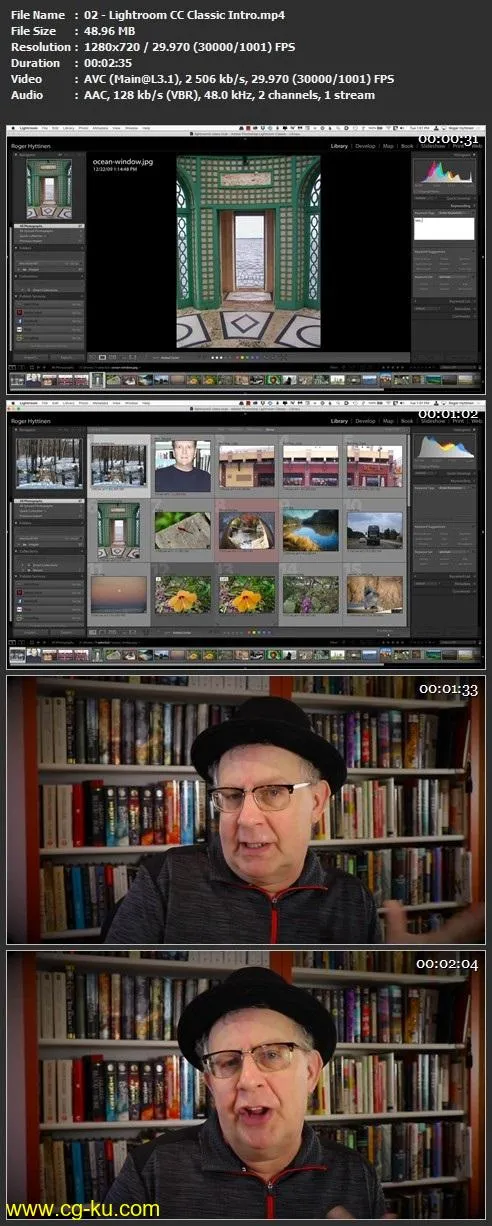The width and height of the screenshot is (492, 1226).
Task: Click the keyword tags text box in loupe frame
Action: 446,228
